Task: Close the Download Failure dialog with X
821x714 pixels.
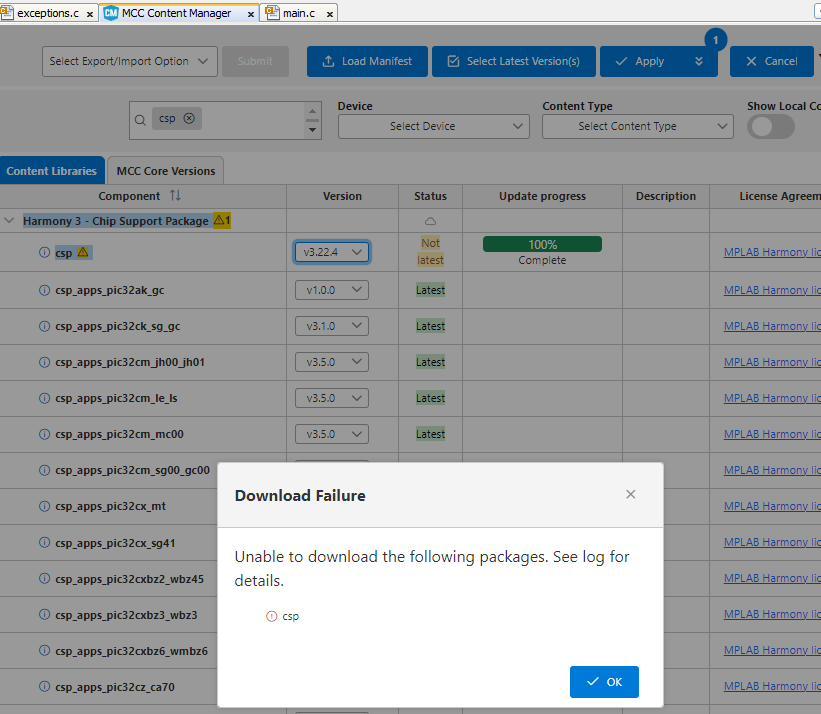Action: [x=630, y=495]
